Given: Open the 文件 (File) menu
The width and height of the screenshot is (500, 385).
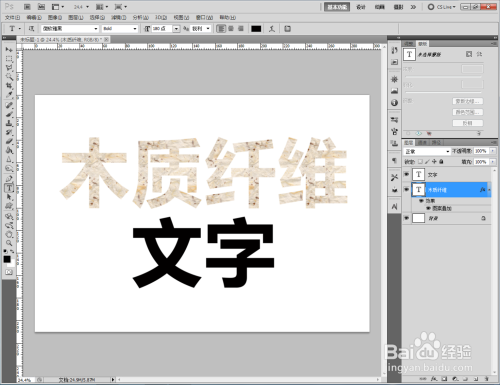Looking at the screenshot, I should (x=12, y=17).
